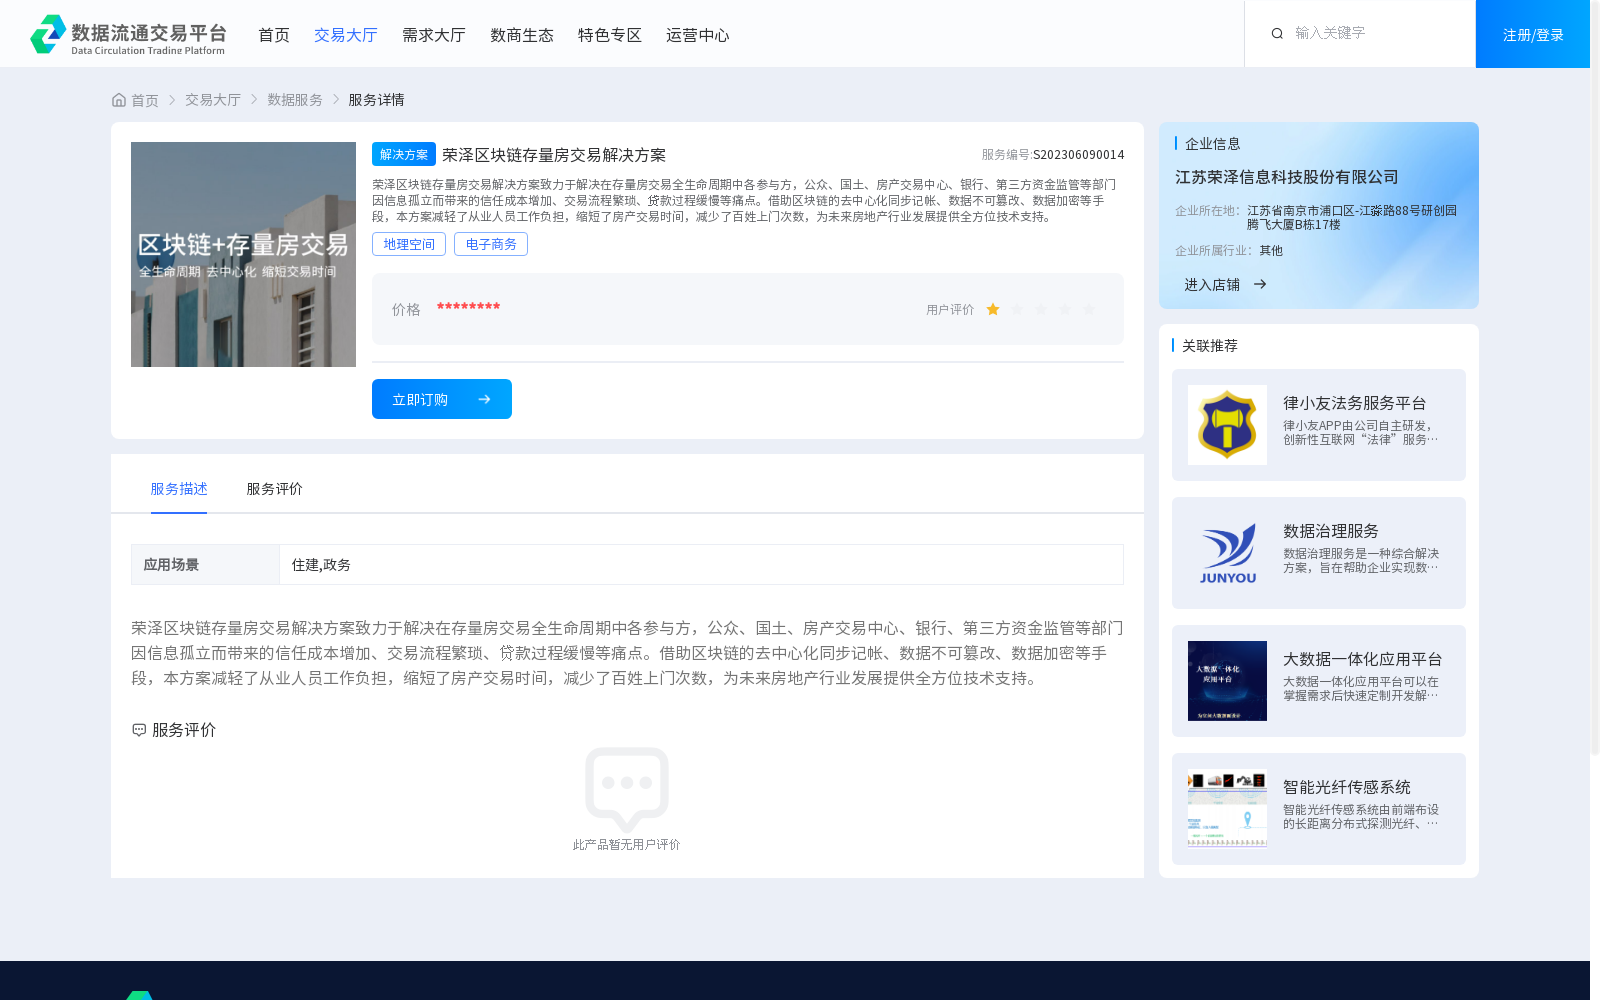Focus the 输入关键字 search field

coord(1375,34)
